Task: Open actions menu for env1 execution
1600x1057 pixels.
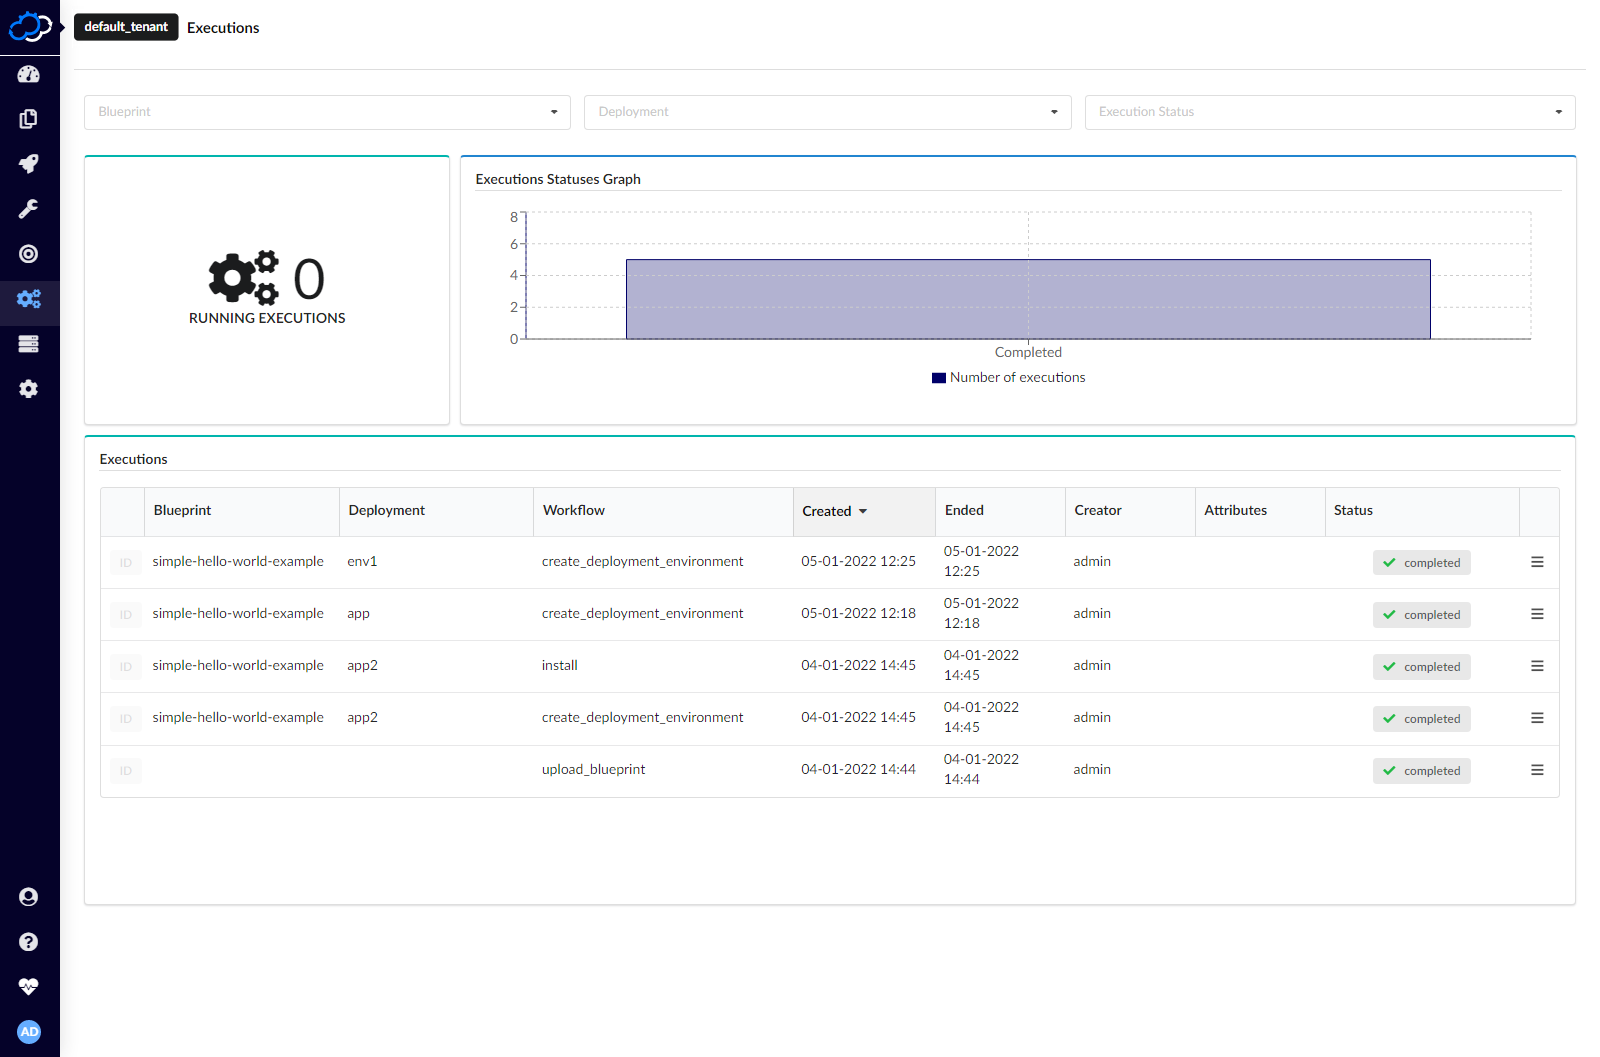Action: point(1537,562)
